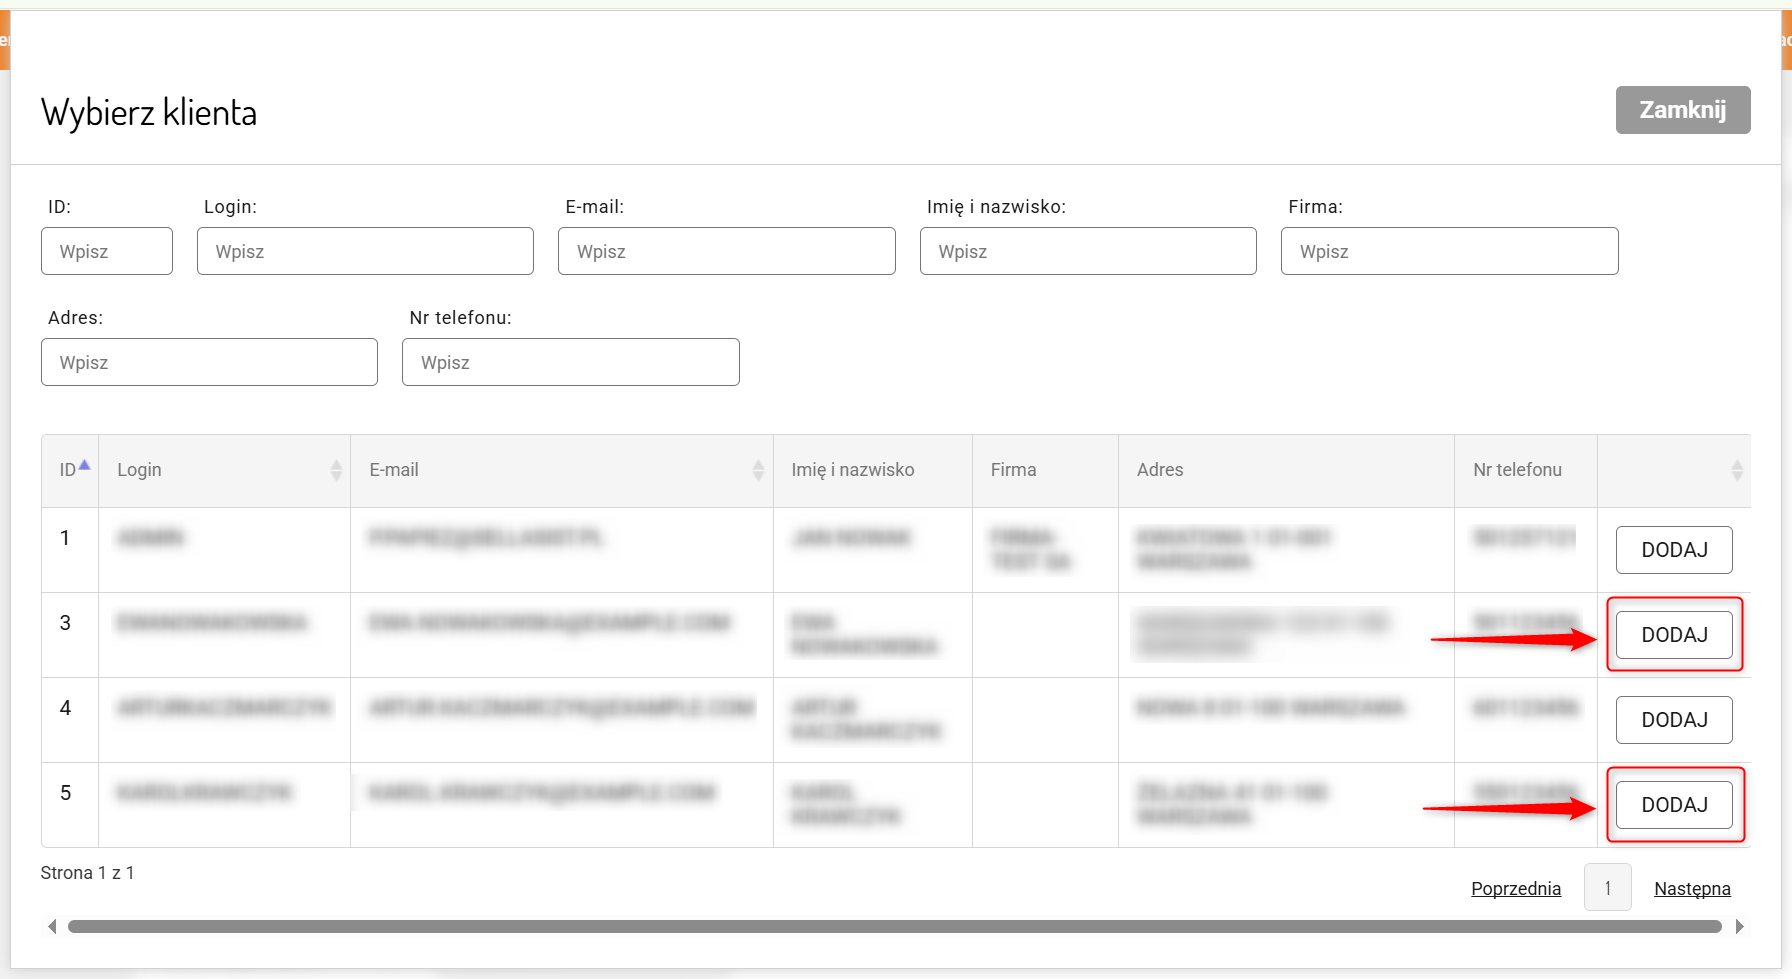Close the dialog with Zamknij button
The width and height of the screenshot is (1792, 979).
(x=1682, y=110)
